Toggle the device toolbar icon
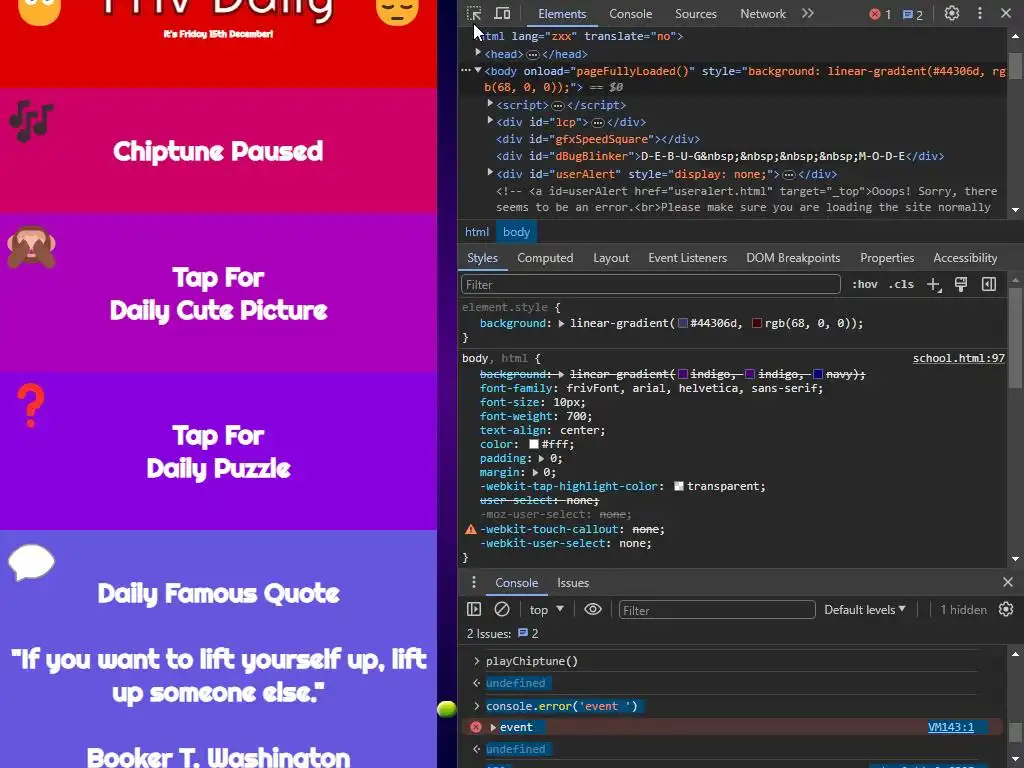This screenshot has width=1024, height=768. [x=502, y=14]
